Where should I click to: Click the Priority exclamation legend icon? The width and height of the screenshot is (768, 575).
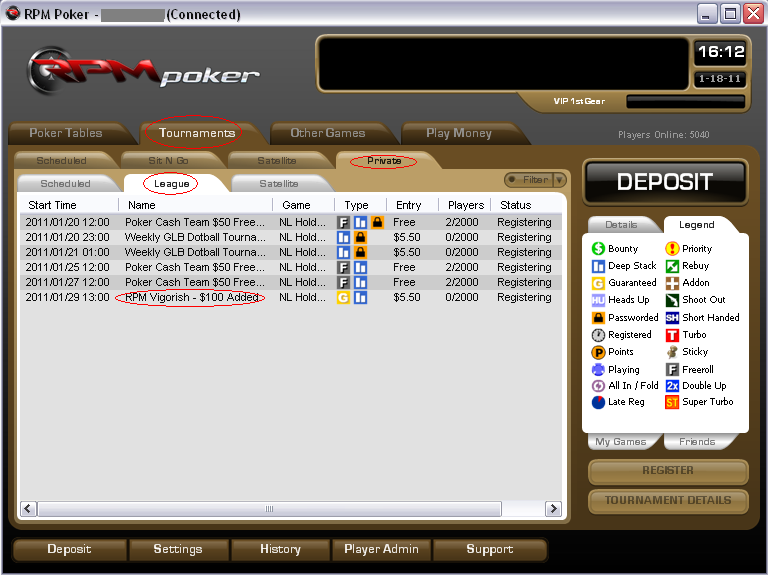[x=672, y=249]
